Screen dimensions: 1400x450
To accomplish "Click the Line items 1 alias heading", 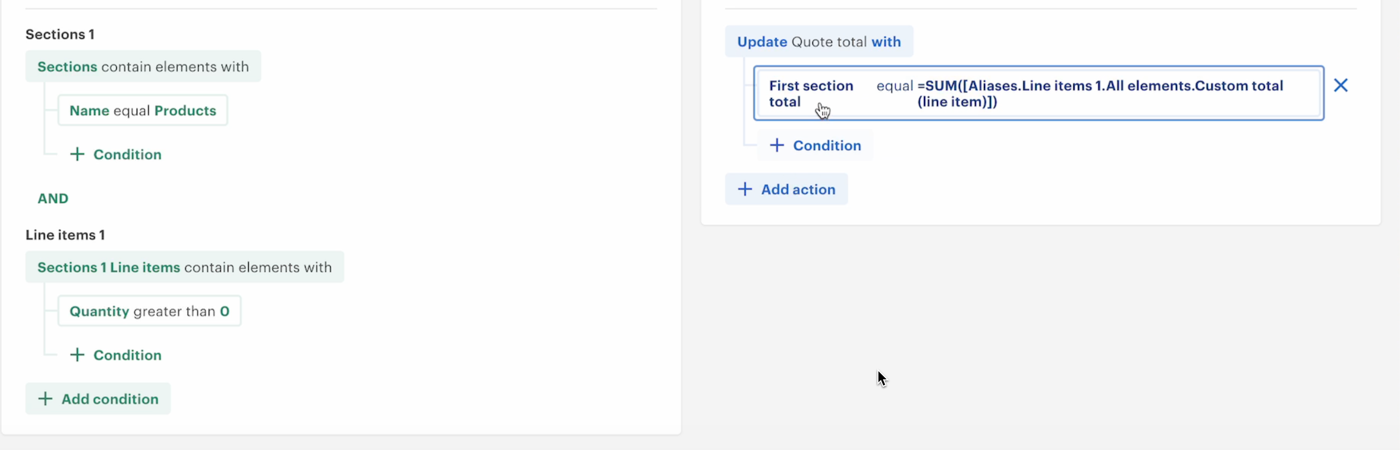I will pyautogui.click(x=65, y=235).
